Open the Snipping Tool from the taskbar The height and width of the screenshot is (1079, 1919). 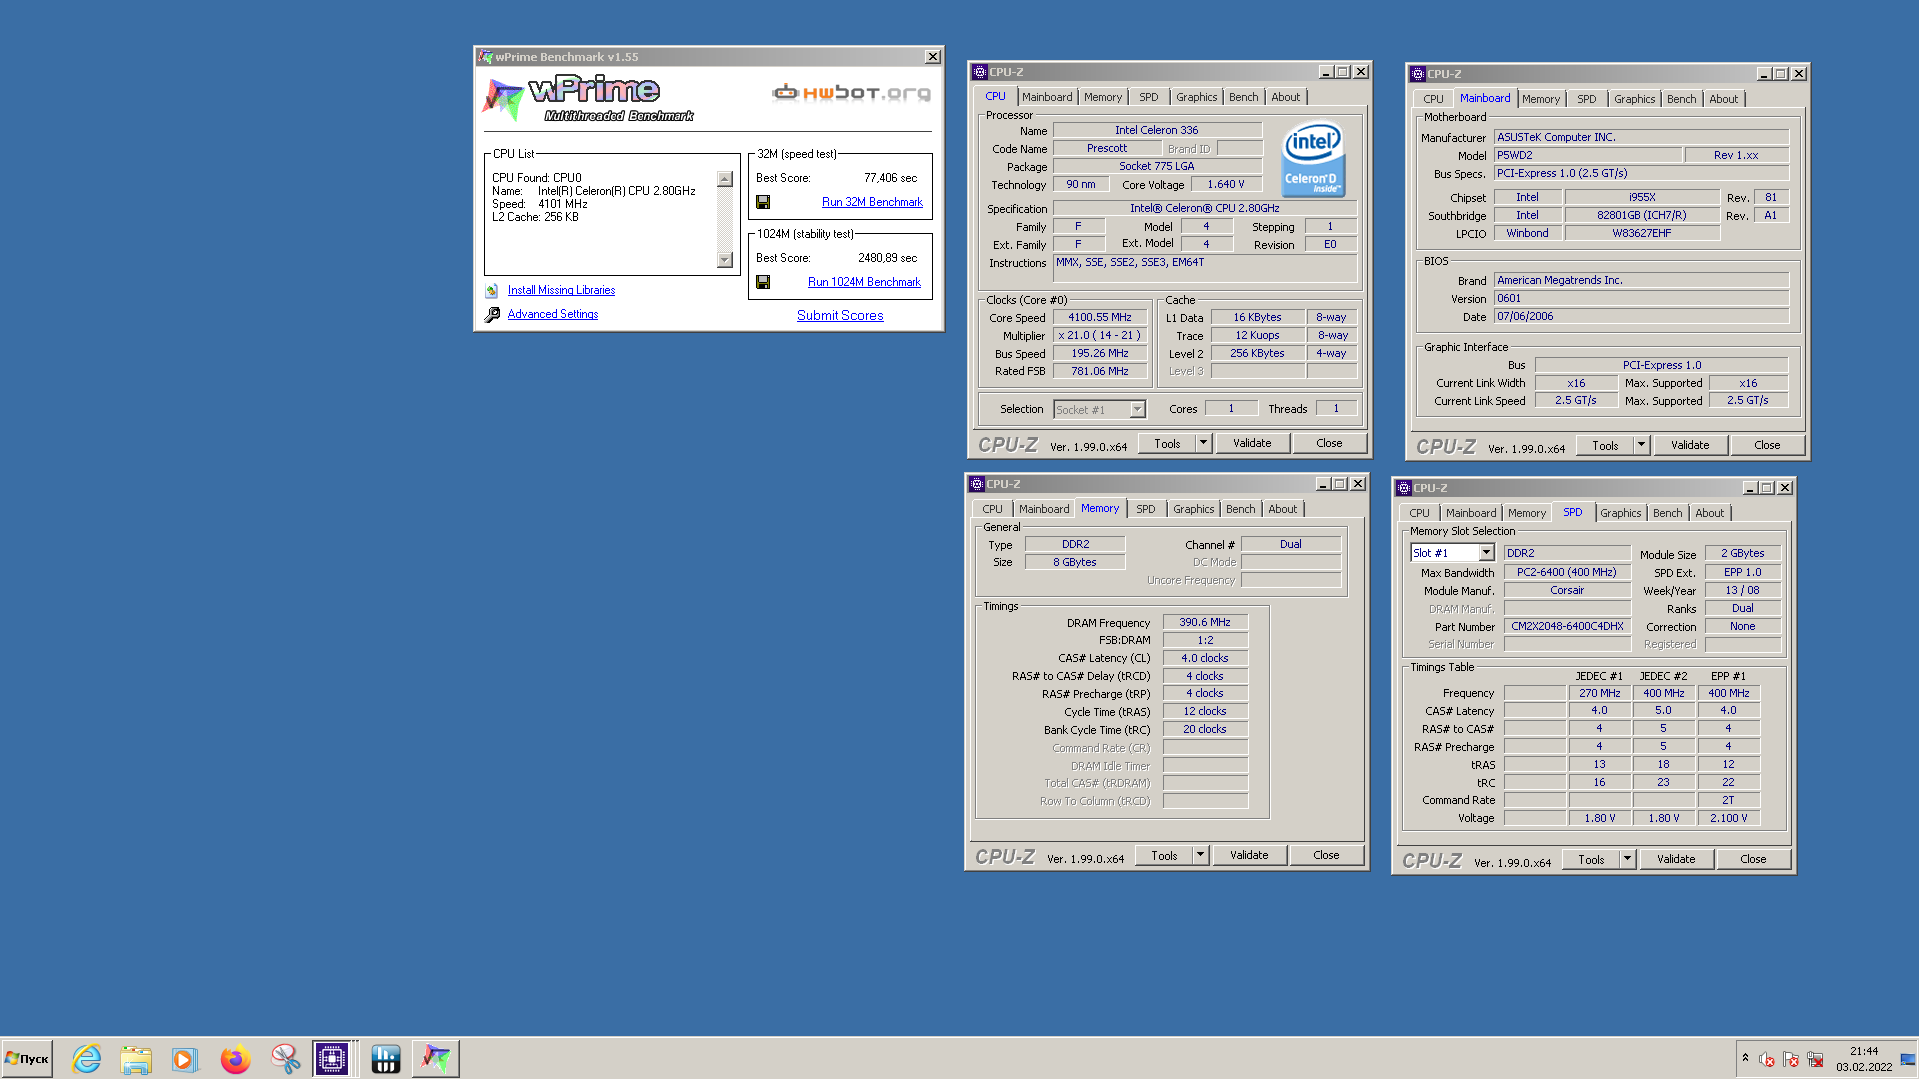285,1058
